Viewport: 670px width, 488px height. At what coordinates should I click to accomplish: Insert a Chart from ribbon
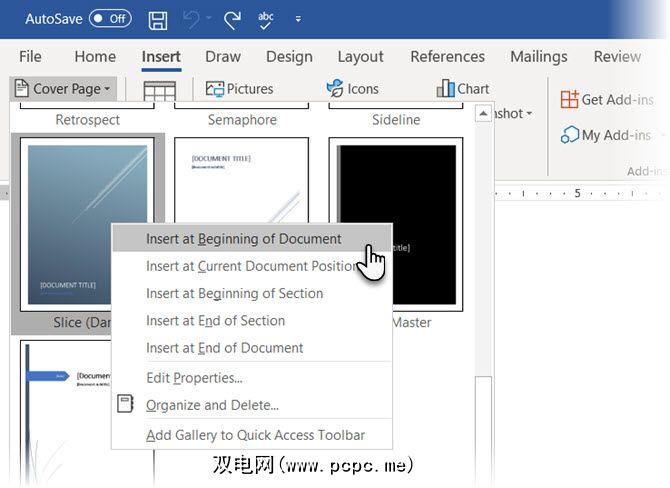(x=463, y=88)
